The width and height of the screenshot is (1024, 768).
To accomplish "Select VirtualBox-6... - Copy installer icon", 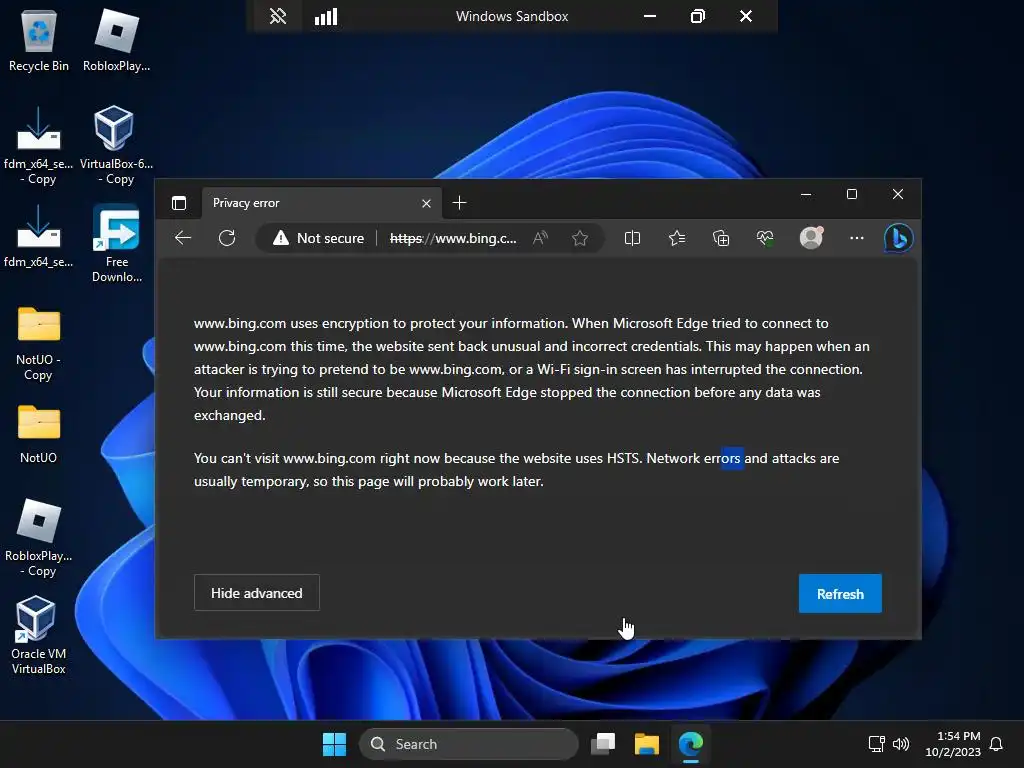I will (116, 146).
